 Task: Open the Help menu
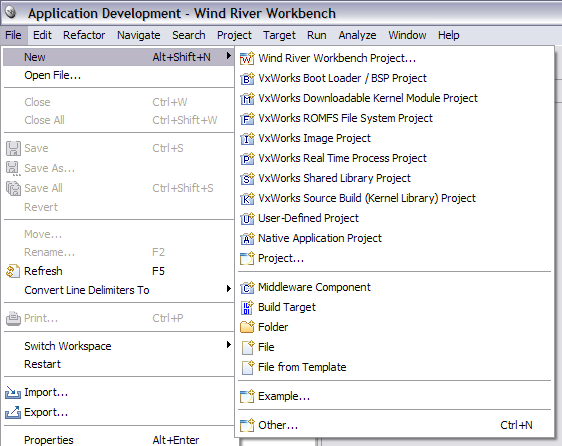click(x=448, y=35)
